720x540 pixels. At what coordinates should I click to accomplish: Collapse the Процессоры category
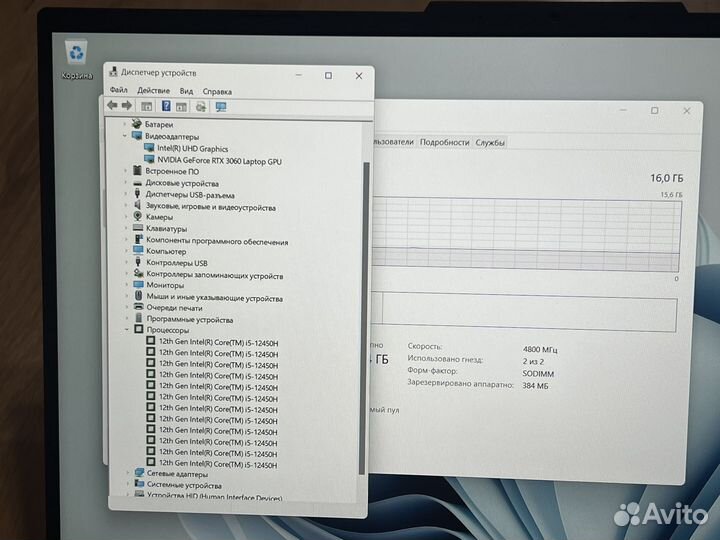point(127,330)
